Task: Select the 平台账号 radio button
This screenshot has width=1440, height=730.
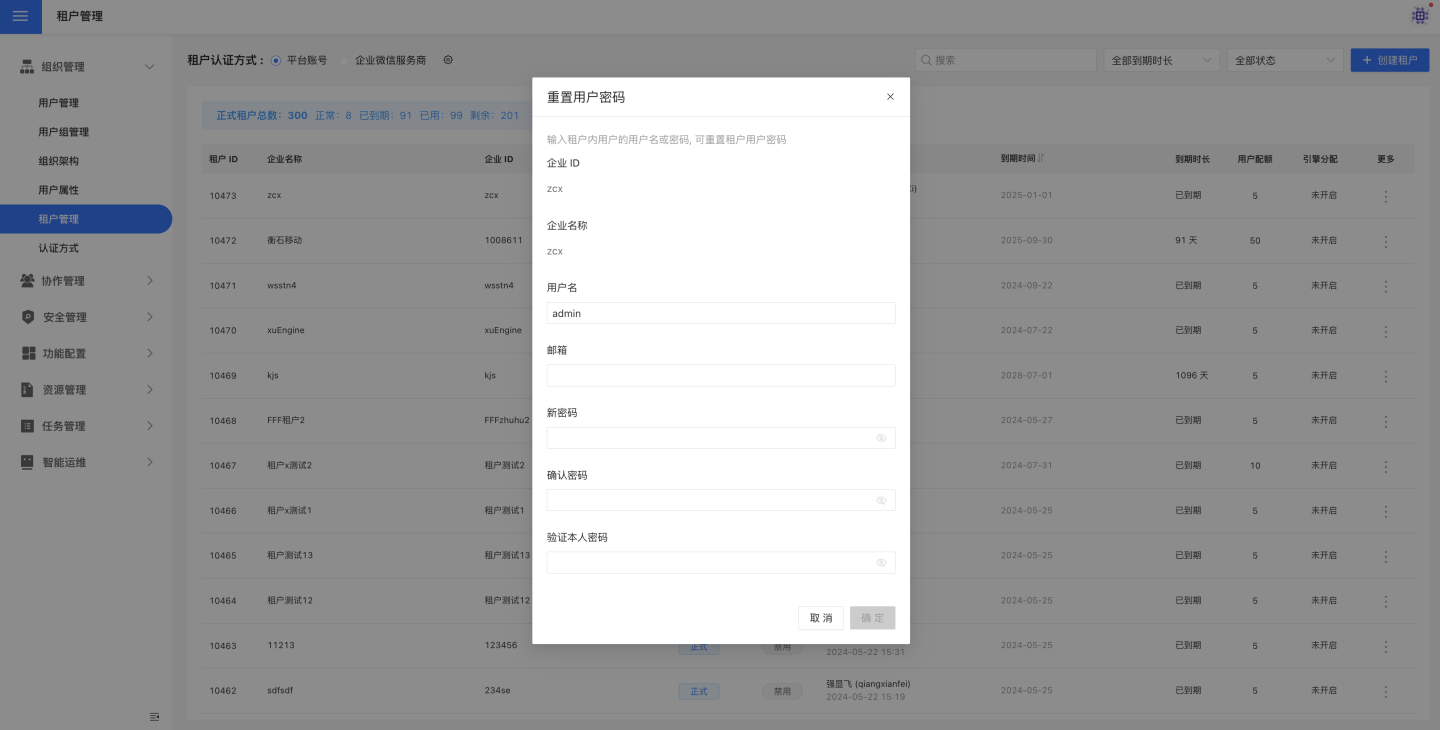Action: [276, 60]
